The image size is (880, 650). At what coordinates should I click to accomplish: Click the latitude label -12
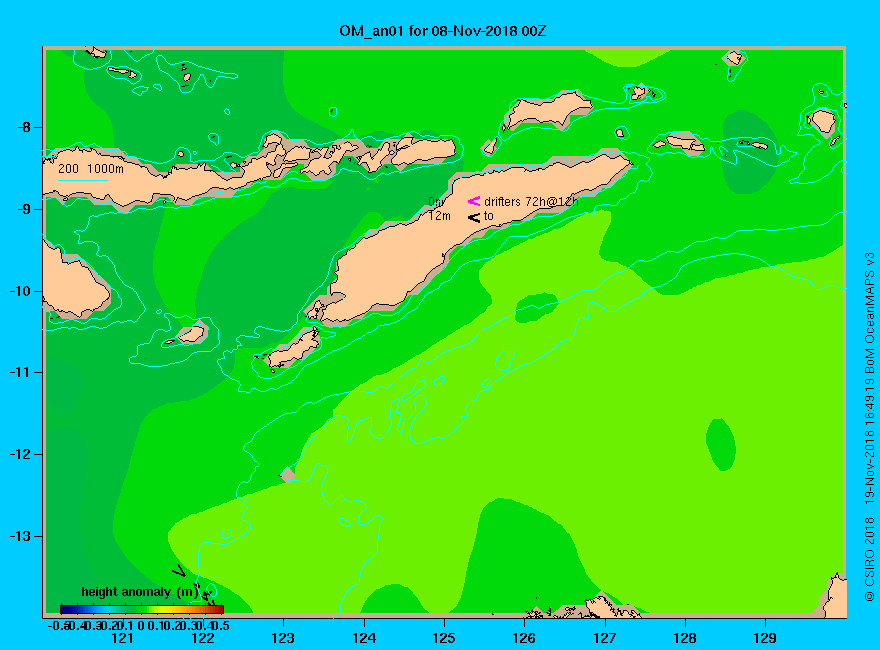(20, 454)
